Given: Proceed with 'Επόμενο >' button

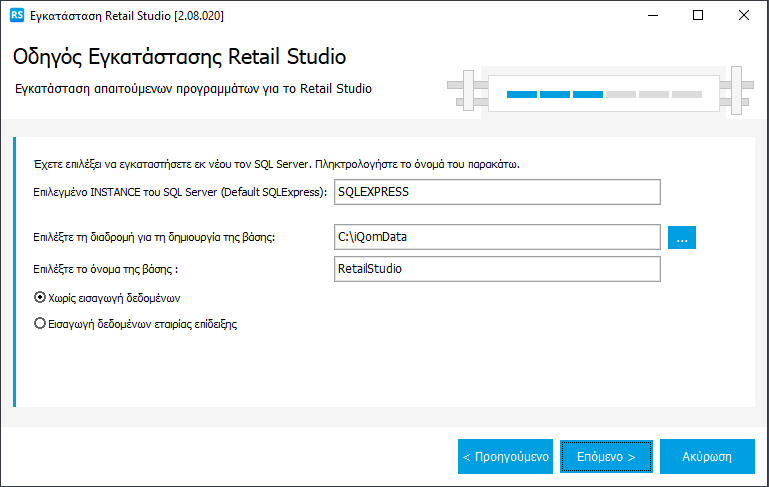Looking at the screenshot, I should coord(606,456).
